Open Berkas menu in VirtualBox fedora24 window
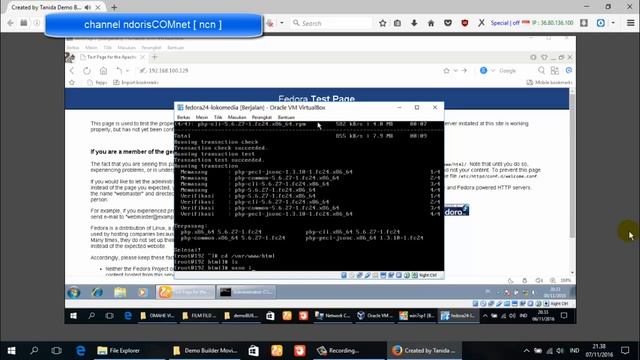The image size is (640, 360). pyautogui.click(x=184, y=117)
